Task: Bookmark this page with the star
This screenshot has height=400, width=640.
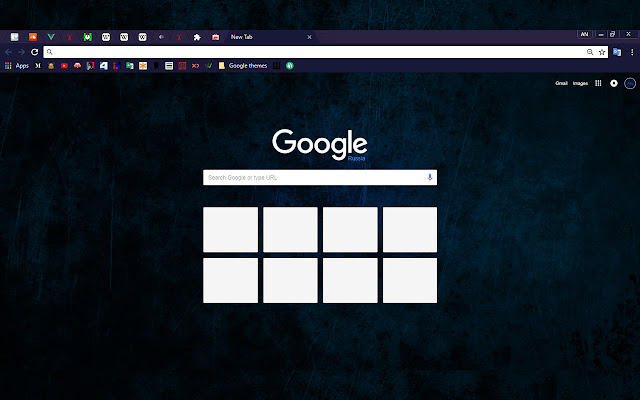Action: (x=602, y=52)
